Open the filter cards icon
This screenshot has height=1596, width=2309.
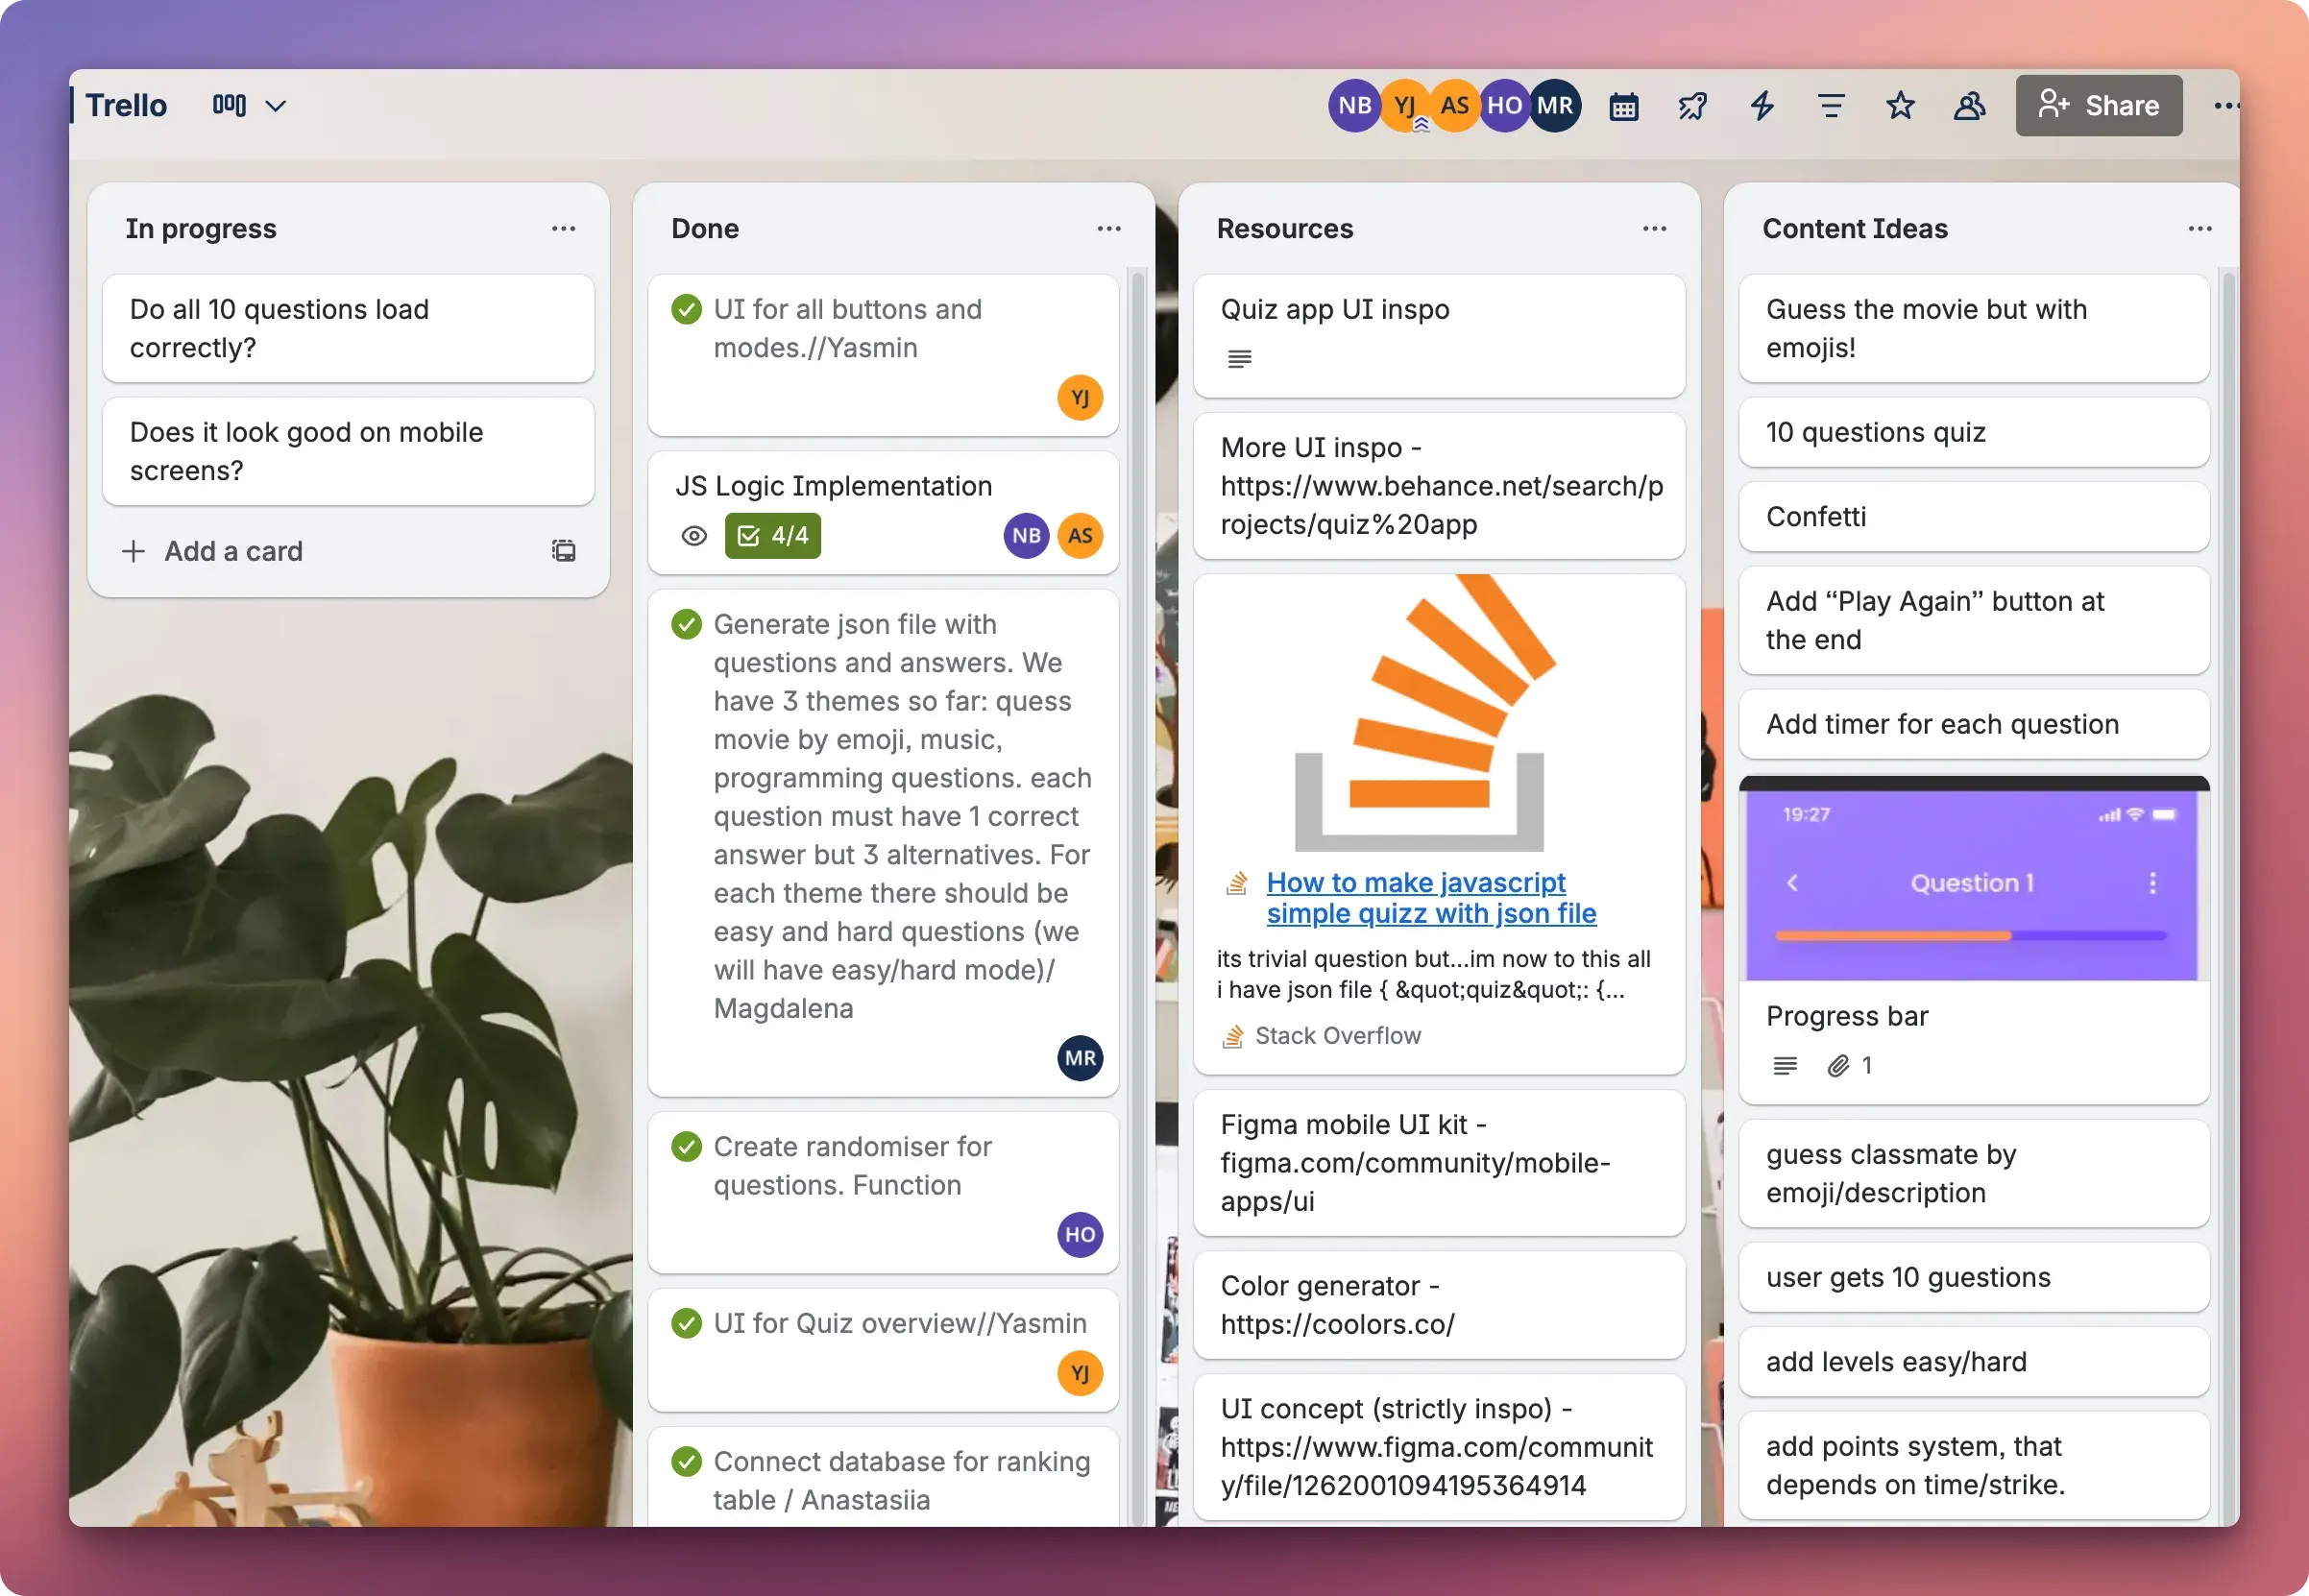pyautogui.click(x=1830, y=105)
